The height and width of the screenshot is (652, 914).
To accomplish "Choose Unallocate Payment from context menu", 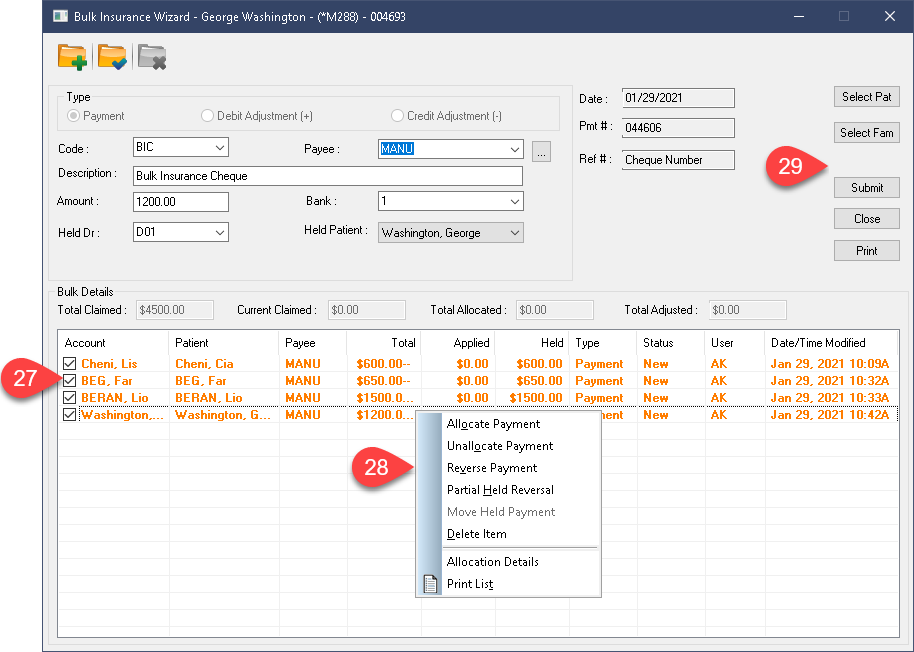I will coord(500,446).
